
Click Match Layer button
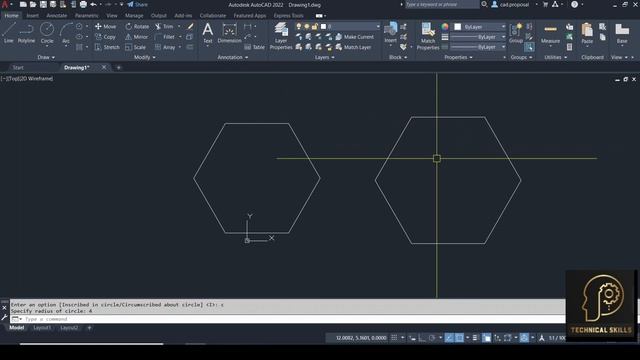(353, 47)
